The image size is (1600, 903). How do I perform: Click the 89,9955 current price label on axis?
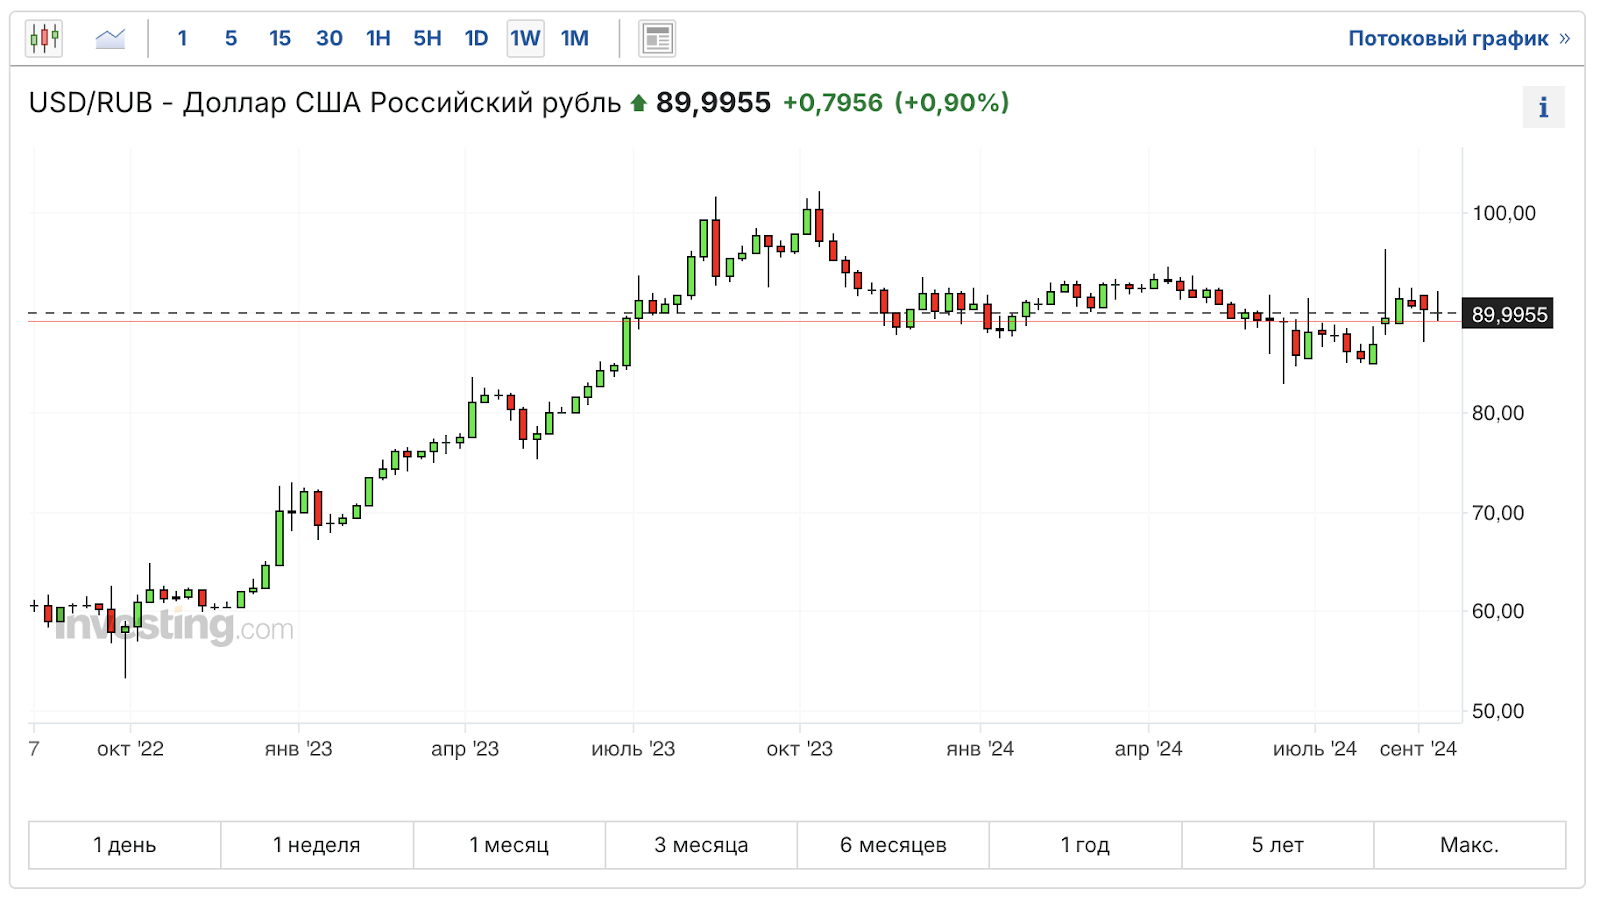coord(1508,315)
